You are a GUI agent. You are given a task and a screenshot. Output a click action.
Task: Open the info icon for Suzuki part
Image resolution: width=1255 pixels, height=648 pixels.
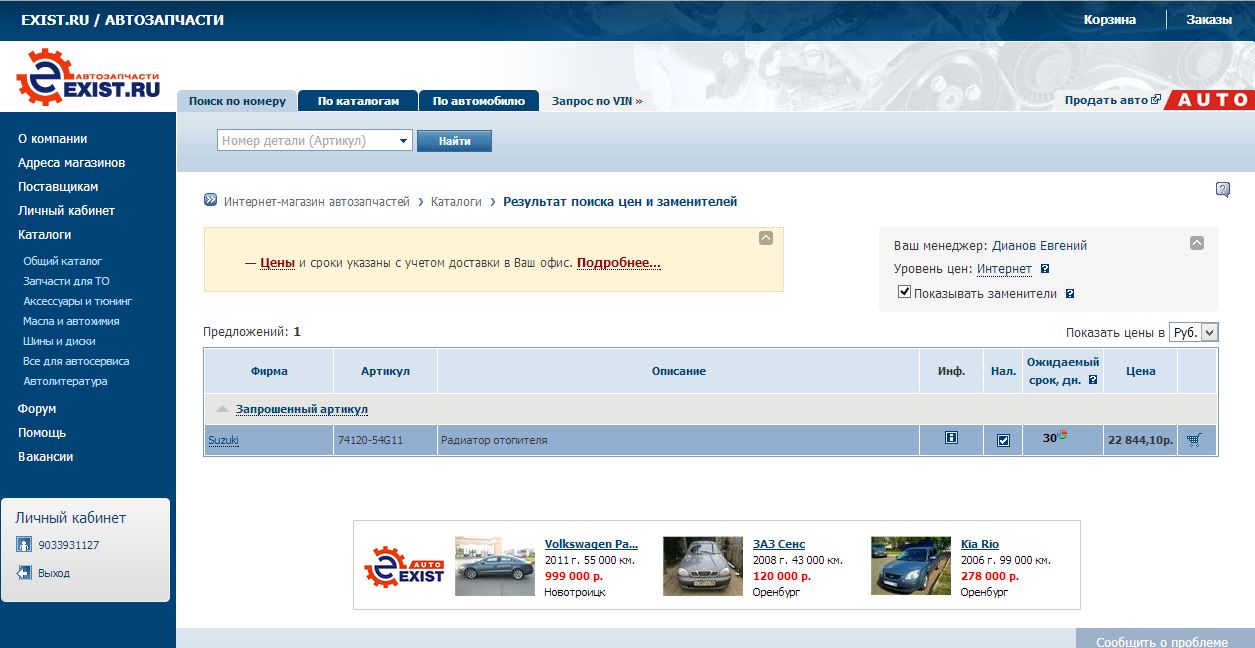click(951, 438)
